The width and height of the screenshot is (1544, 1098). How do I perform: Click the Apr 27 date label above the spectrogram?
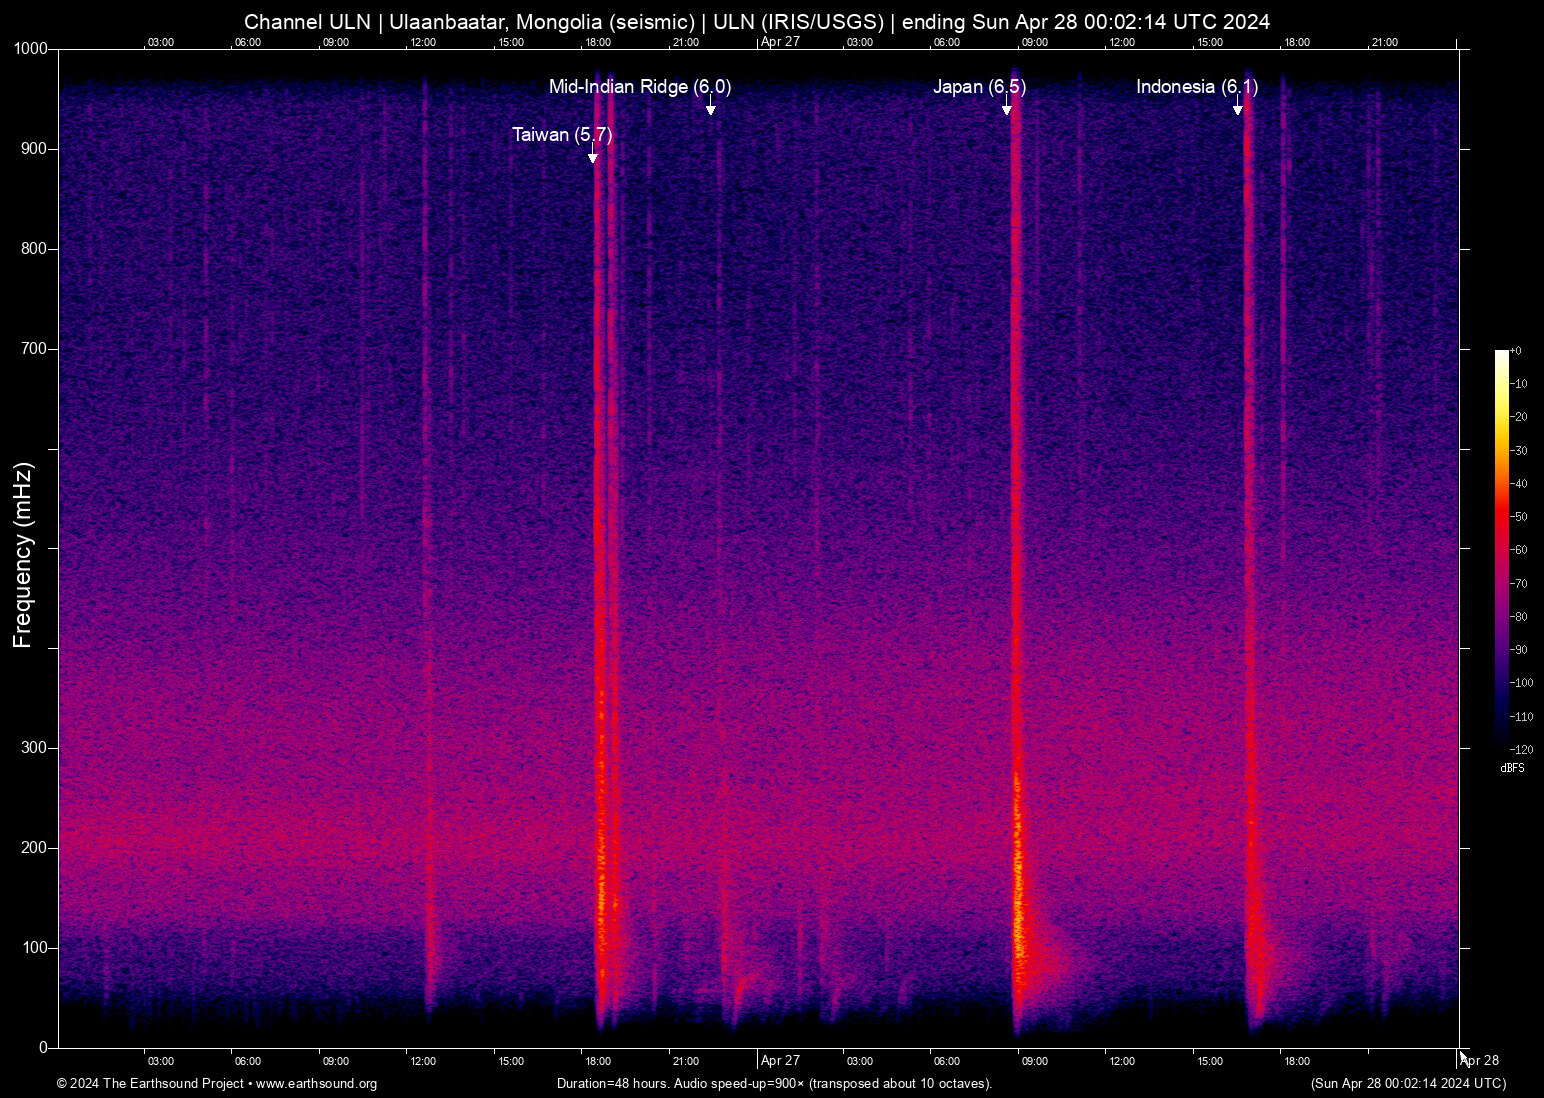pos(780,41)
